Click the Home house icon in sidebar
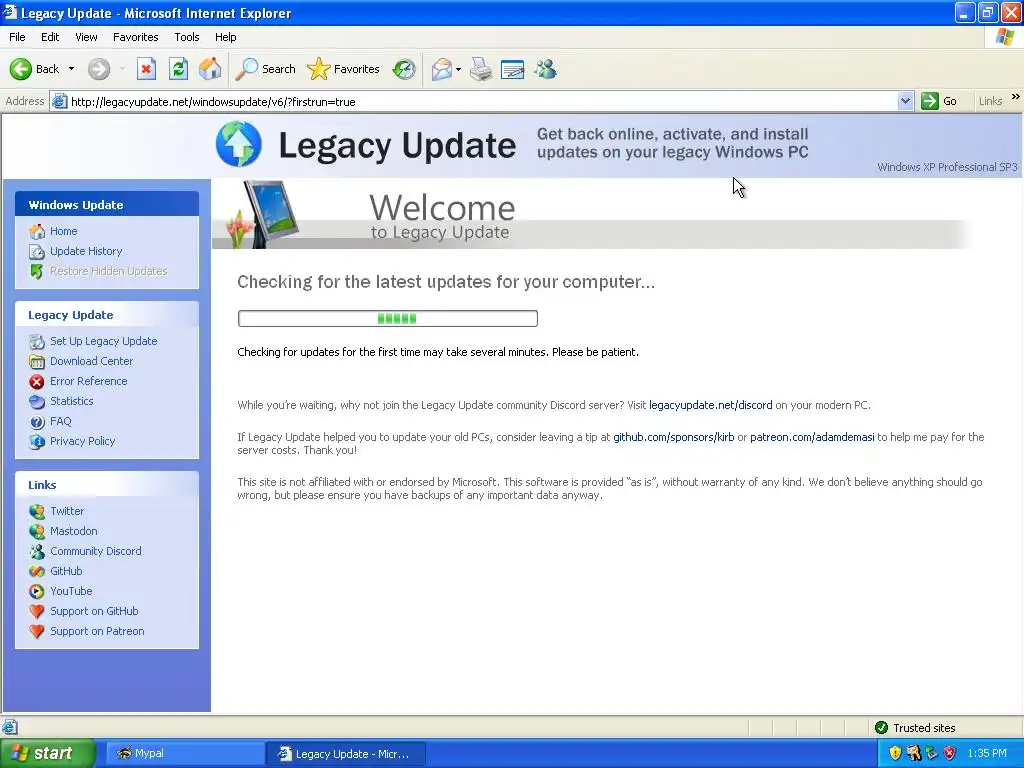The width and height of the screenshot is (1024, 768). pyautogui.click(x=37, y=231)
